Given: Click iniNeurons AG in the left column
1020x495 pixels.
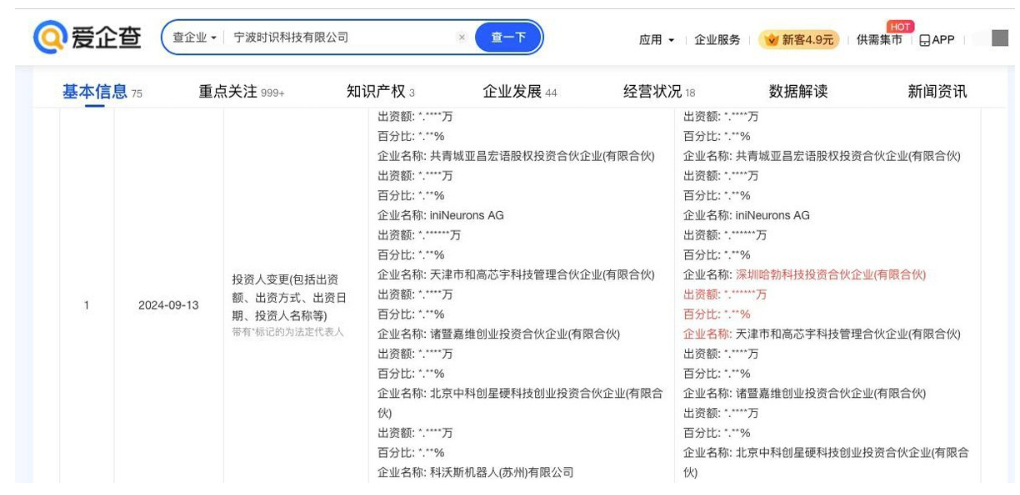Looking at the screenshot, I should tap(466, 215).
